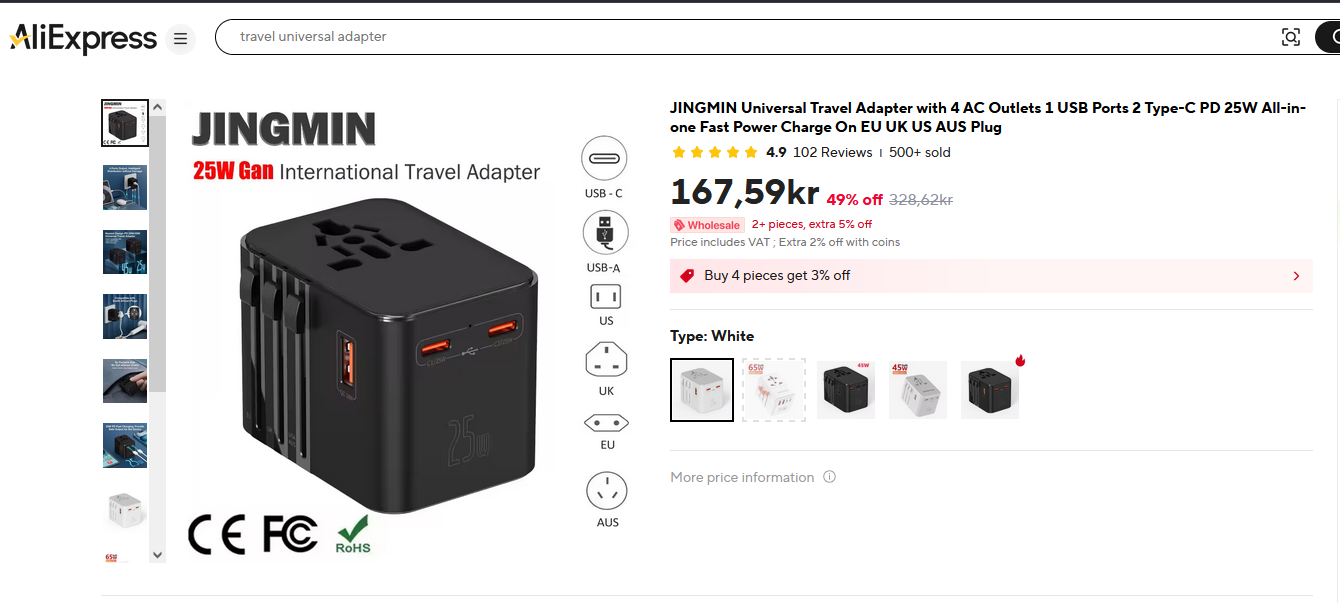Click the thumbnail list down arrow
This screenshot has height=603, width=1340.
tap(157, 554)
